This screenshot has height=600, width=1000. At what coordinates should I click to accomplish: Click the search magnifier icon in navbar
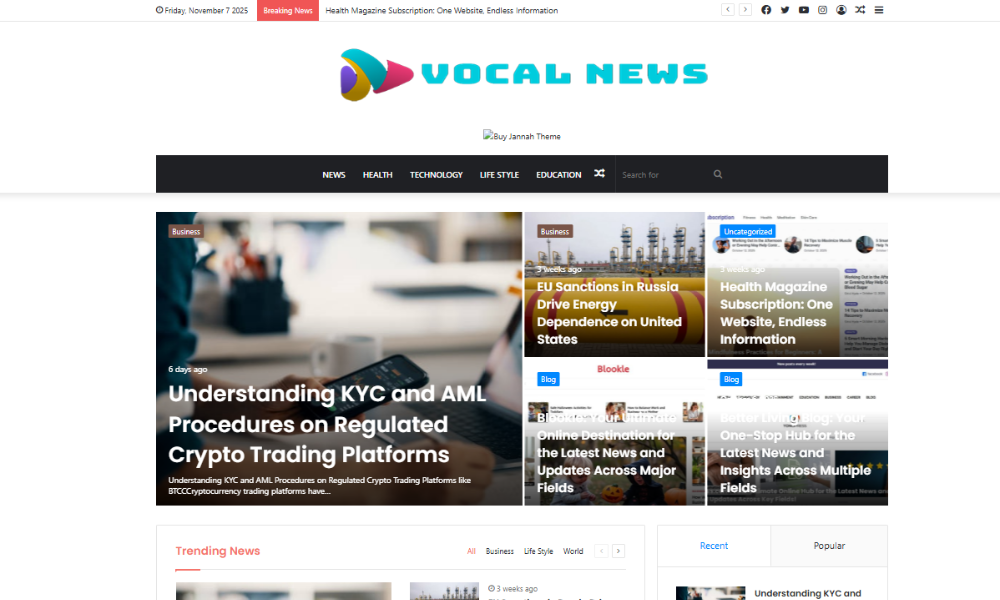tap(718, 174)
